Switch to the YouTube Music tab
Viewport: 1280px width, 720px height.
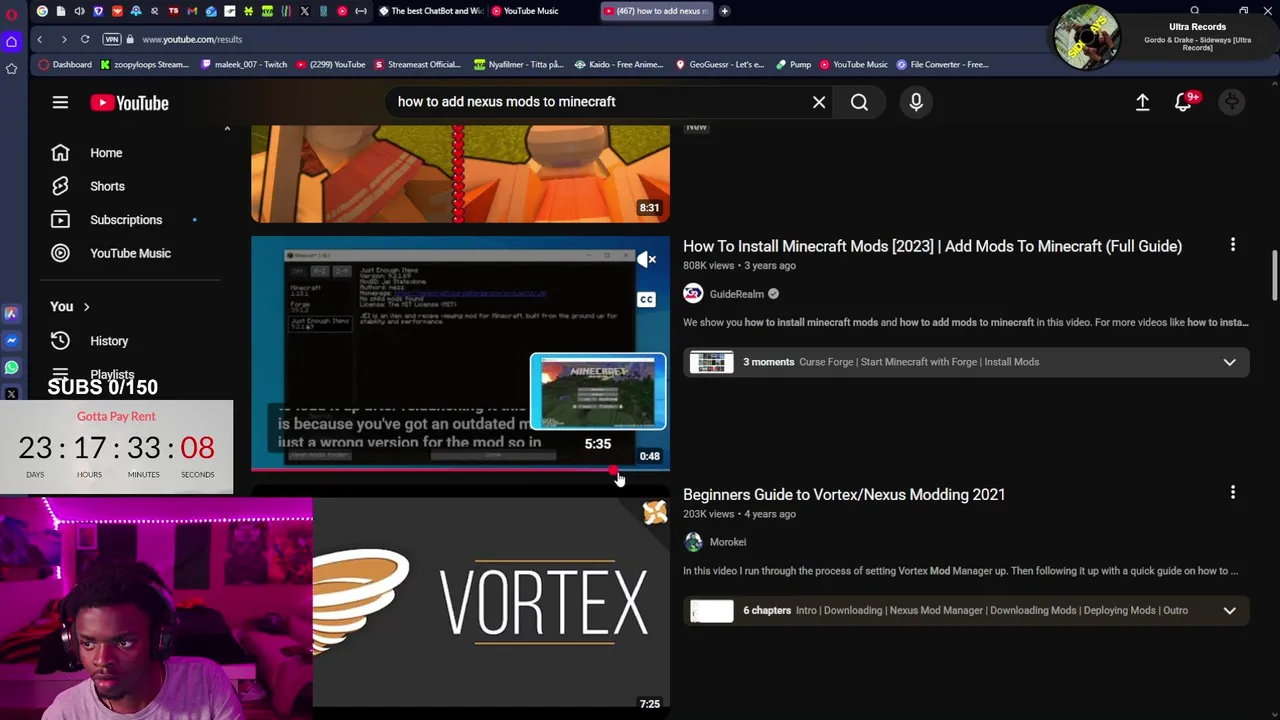point(524,11)
